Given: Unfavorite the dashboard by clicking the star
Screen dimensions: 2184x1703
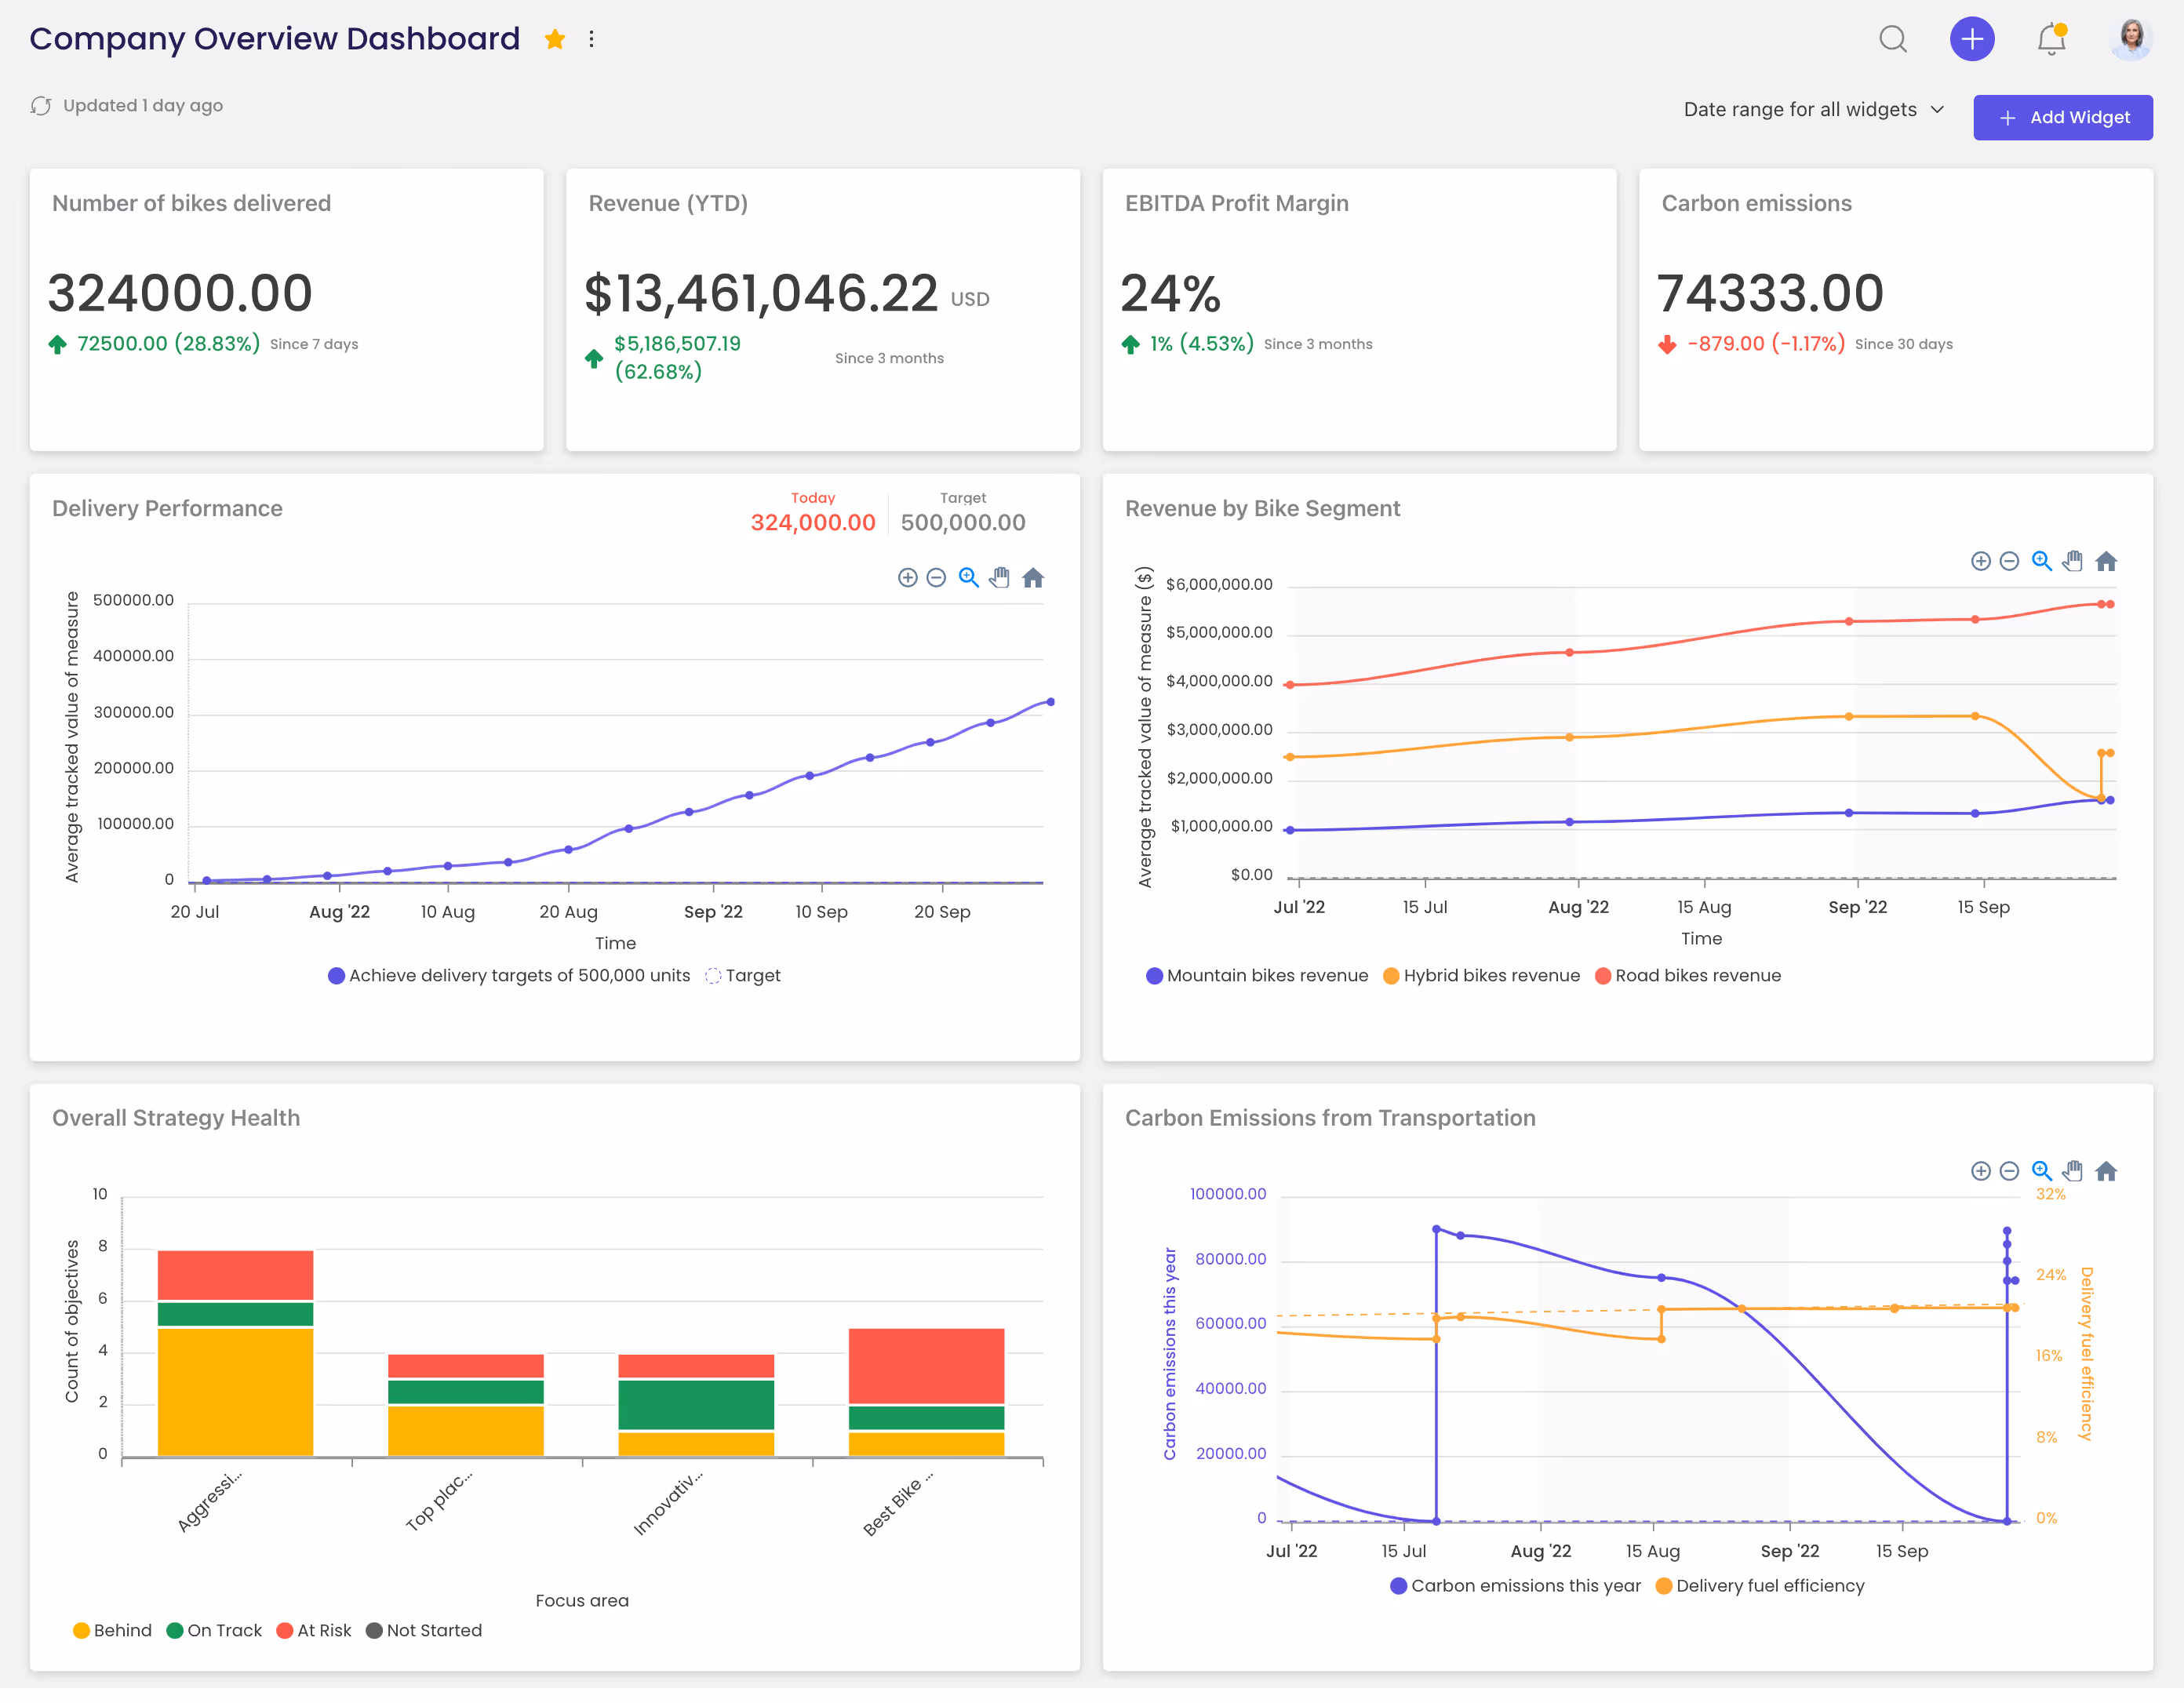Looking at the screenshot, I should point(555,39).
